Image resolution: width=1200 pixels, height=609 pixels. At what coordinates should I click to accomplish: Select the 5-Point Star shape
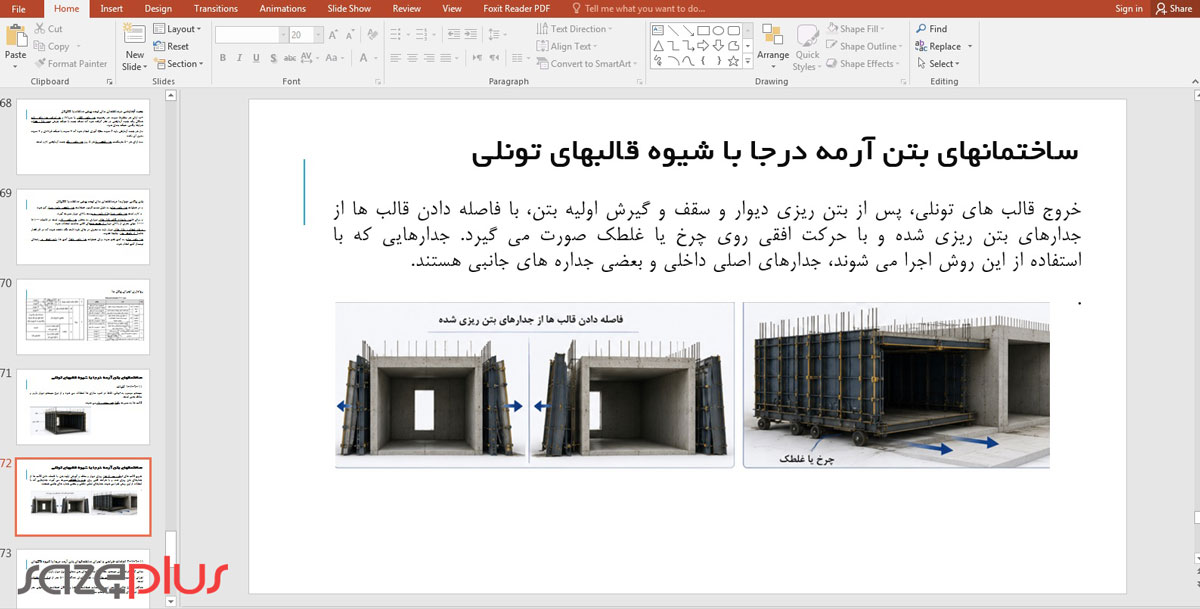(734, 61)
